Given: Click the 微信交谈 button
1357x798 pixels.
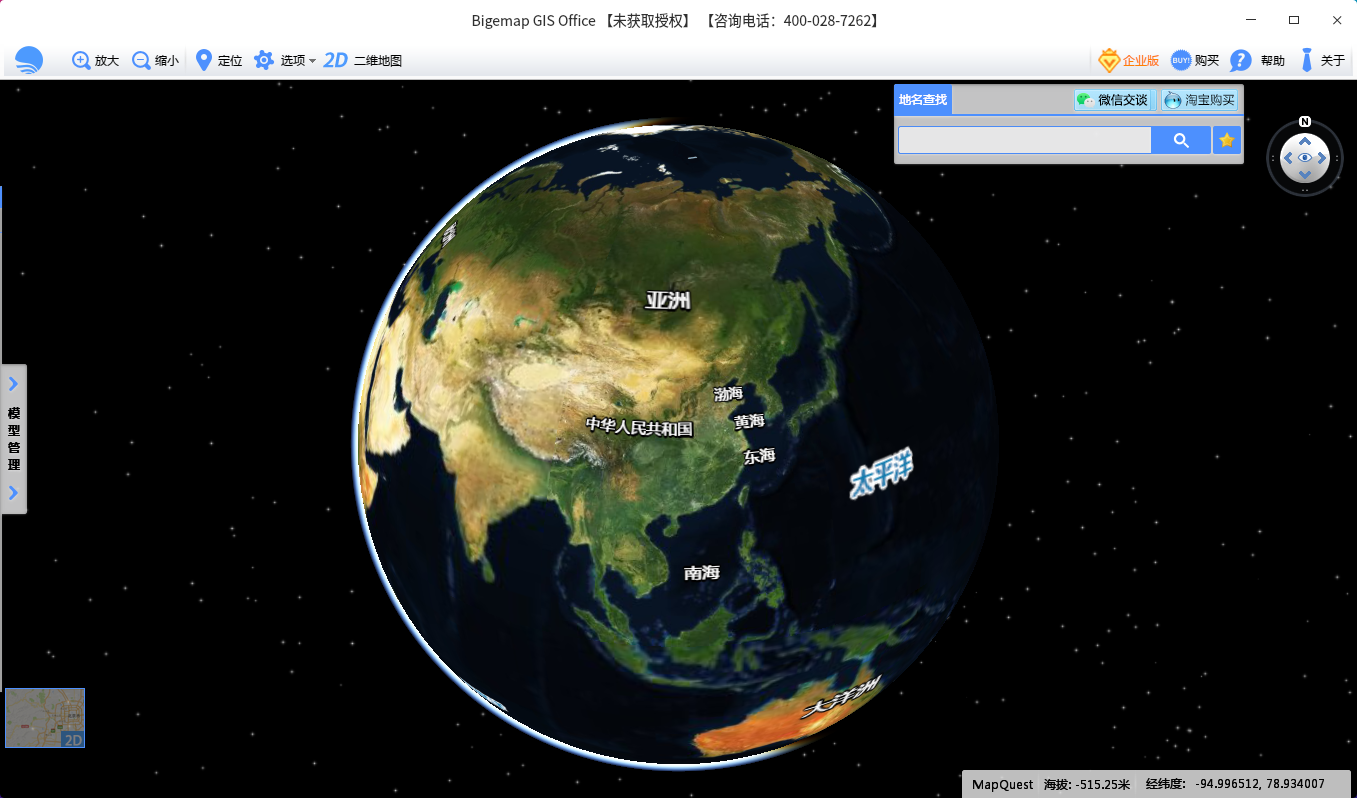Looking at the screenshot, I should 1114,100.
